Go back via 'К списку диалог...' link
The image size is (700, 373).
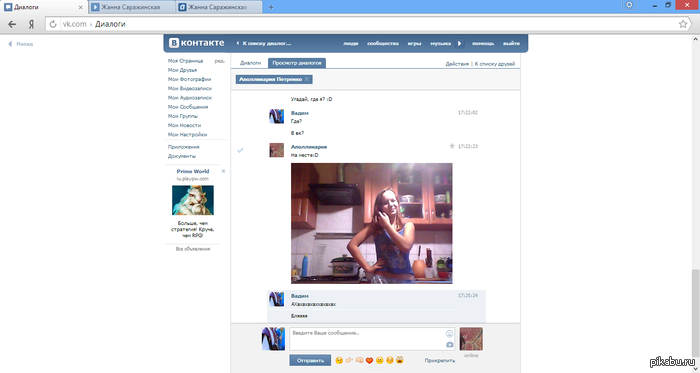[263, 43]
